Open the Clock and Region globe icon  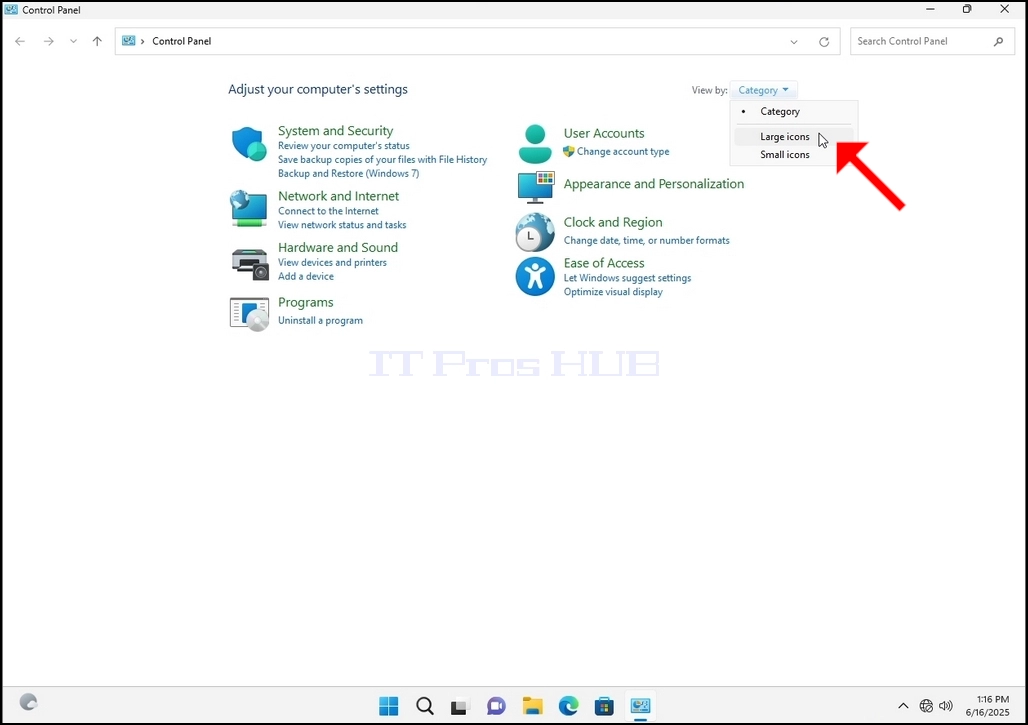tap(535, 233)
